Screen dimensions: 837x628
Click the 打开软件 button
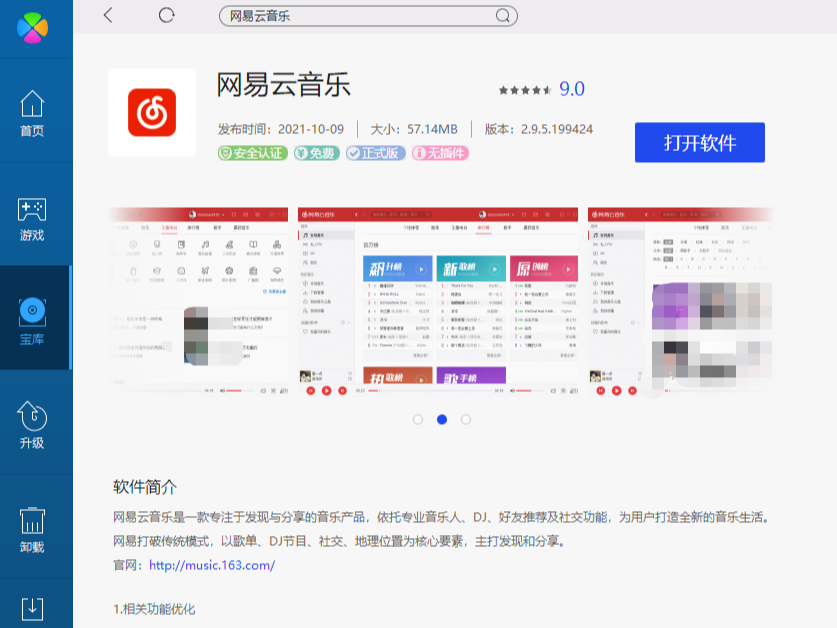tap(700, 143)
